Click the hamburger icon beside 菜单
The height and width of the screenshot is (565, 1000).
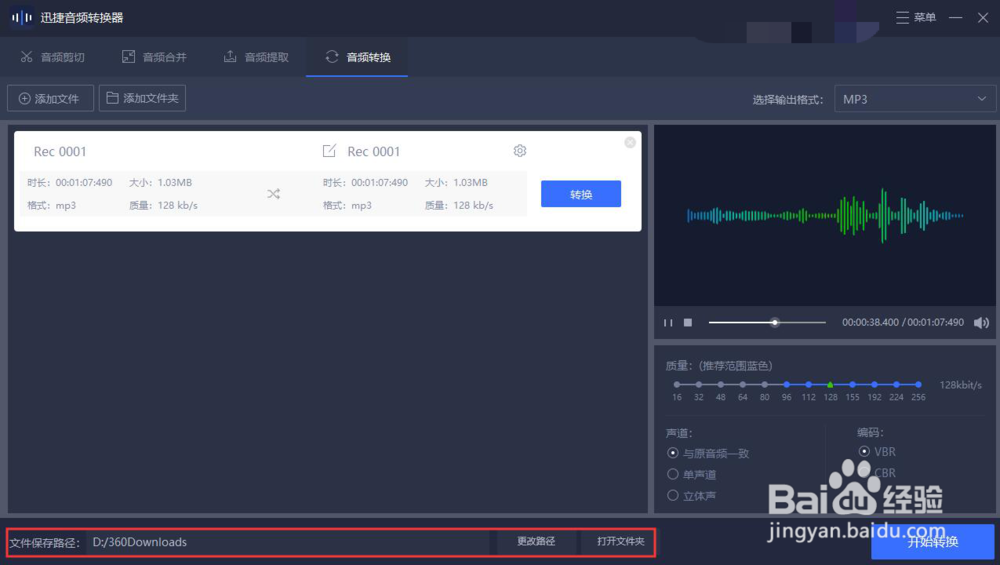[902, 18]
